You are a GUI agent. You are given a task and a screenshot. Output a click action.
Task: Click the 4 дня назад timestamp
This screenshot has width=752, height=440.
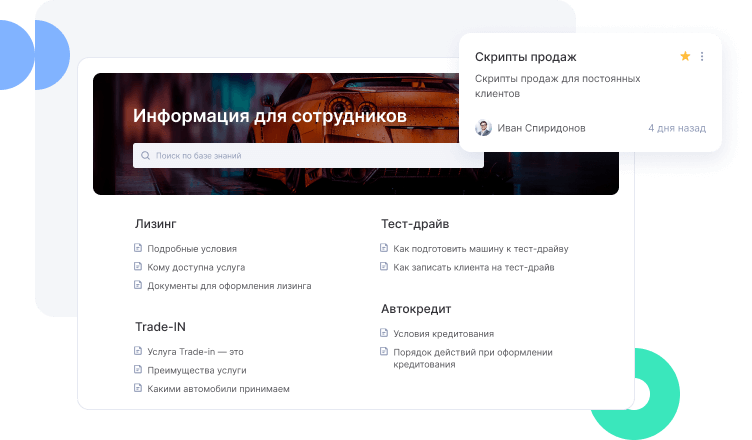[x=677, y=128]
